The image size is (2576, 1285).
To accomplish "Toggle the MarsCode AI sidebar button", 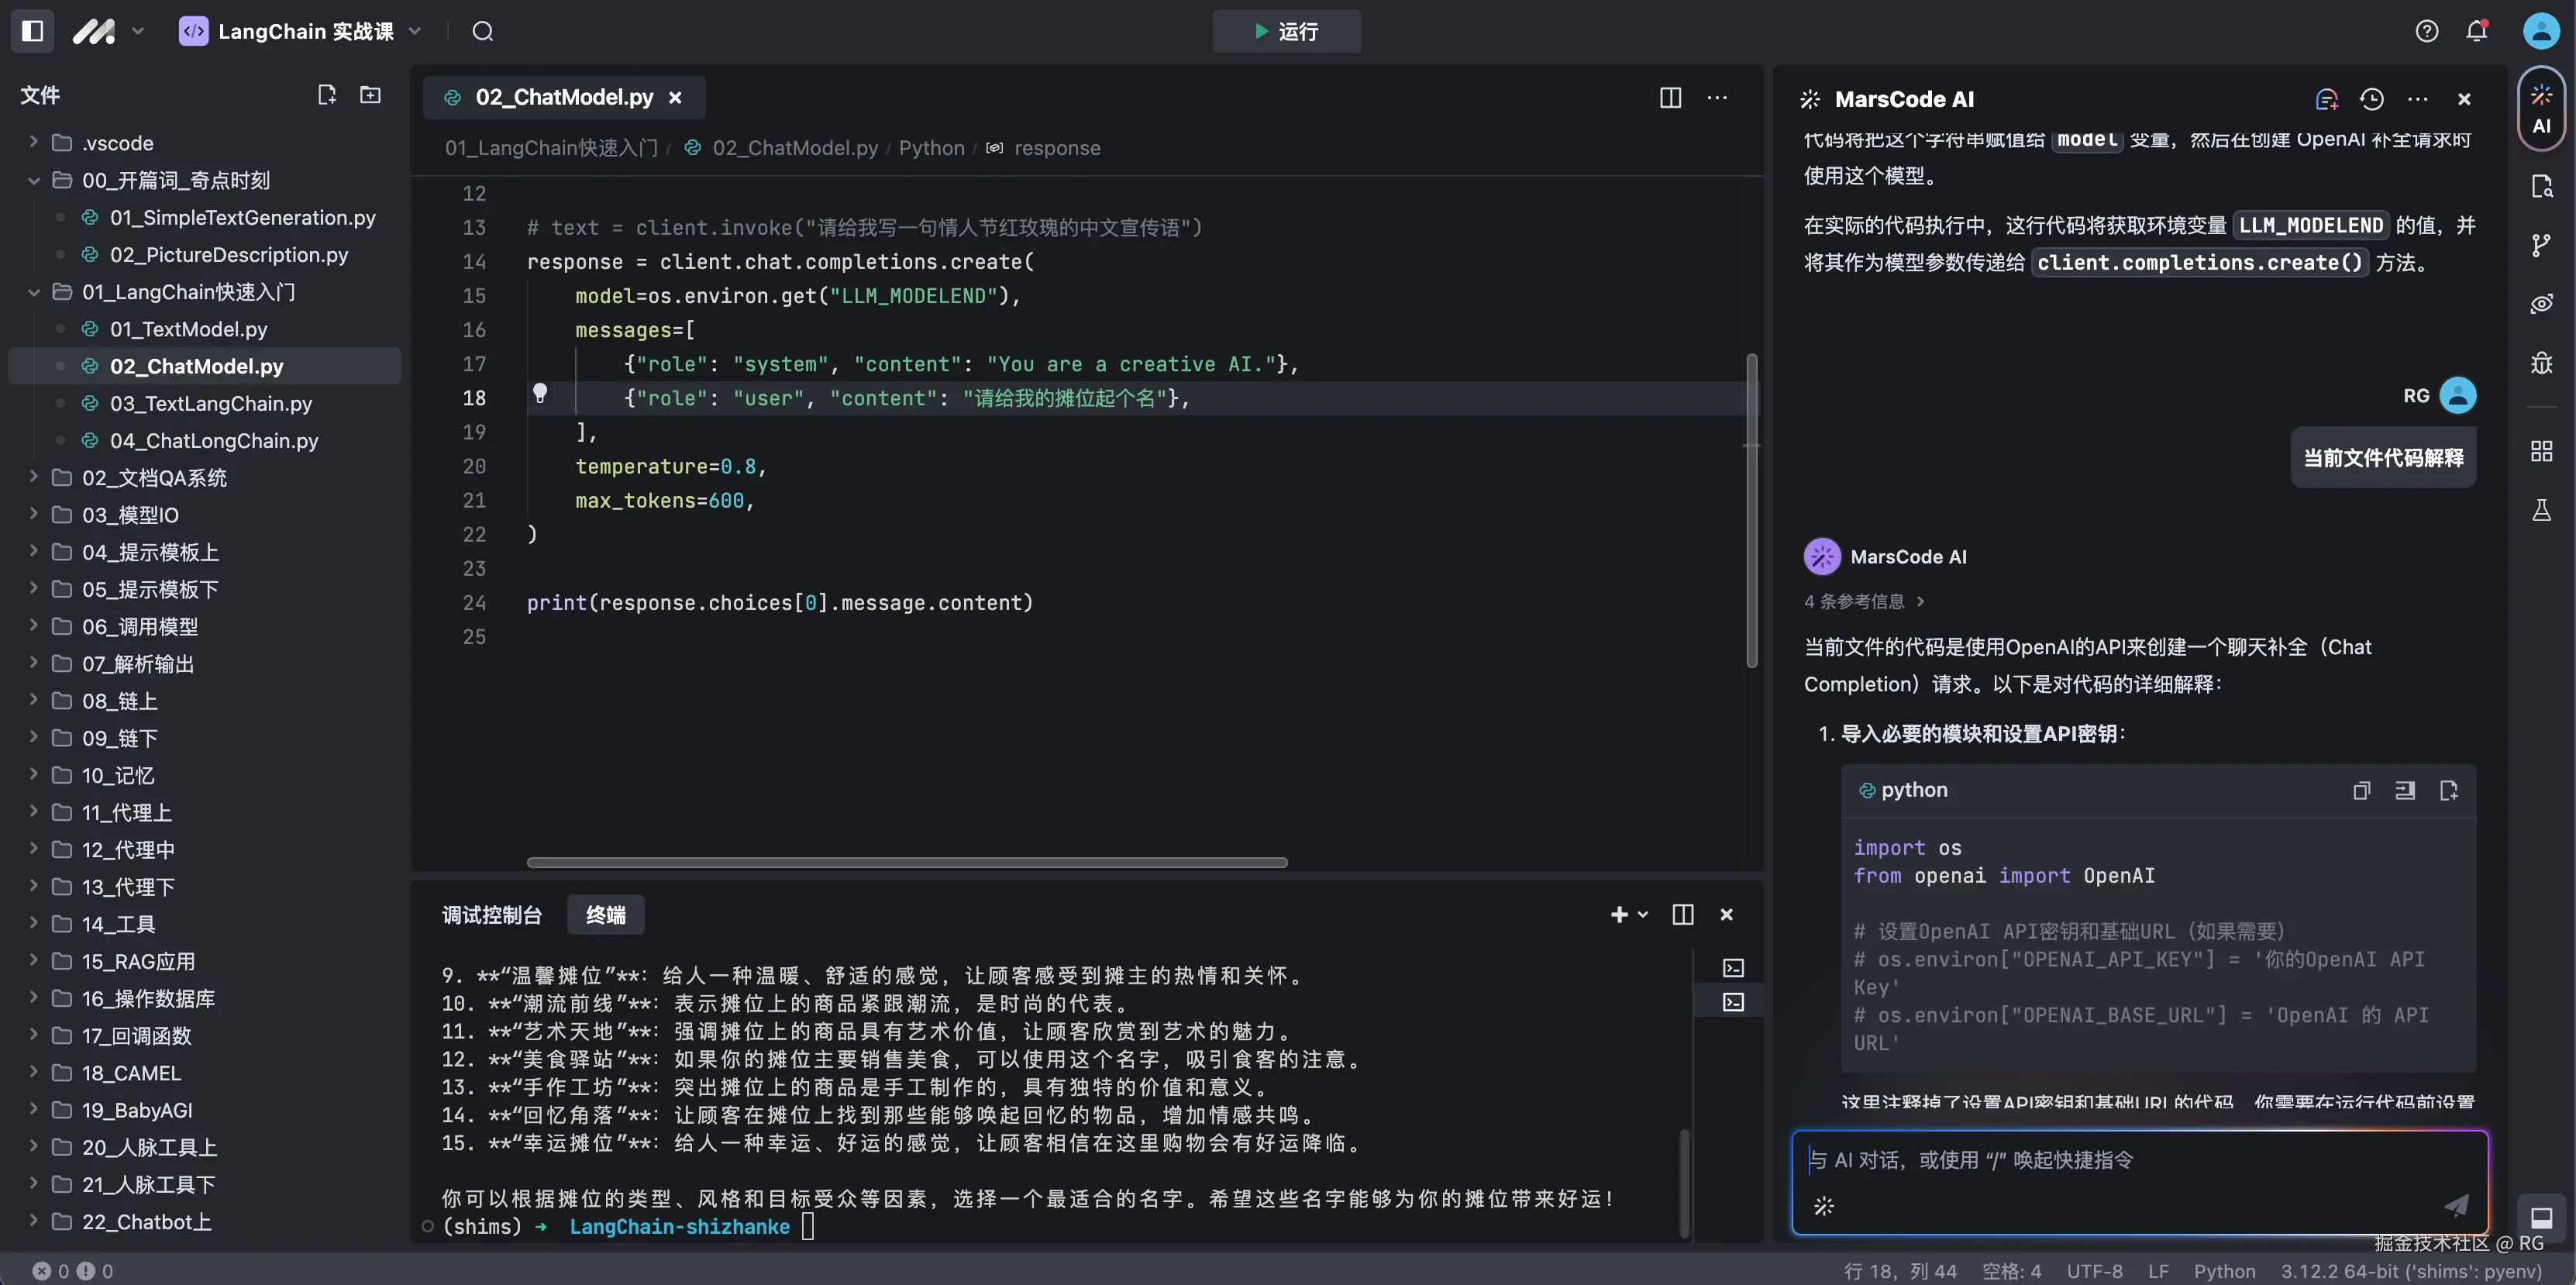I will (2541, 108).
